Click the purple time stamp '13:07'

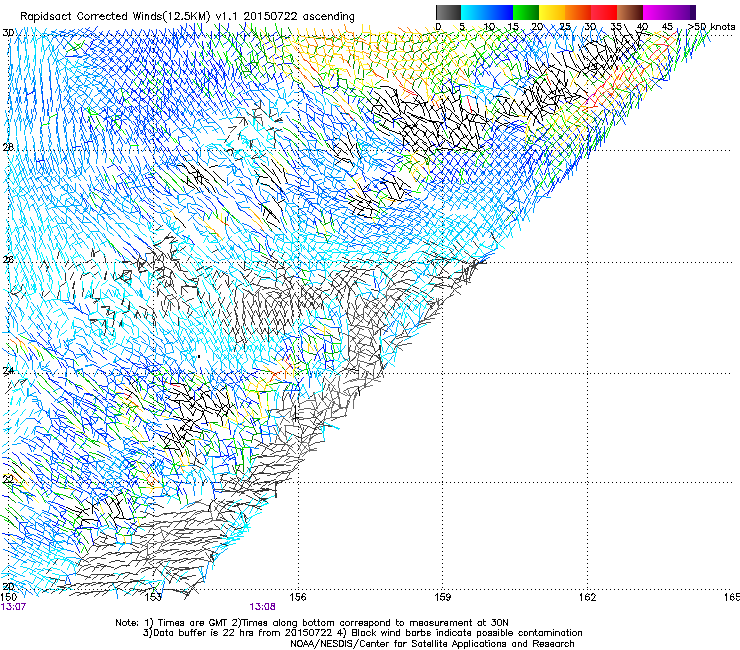coord(13,607)
